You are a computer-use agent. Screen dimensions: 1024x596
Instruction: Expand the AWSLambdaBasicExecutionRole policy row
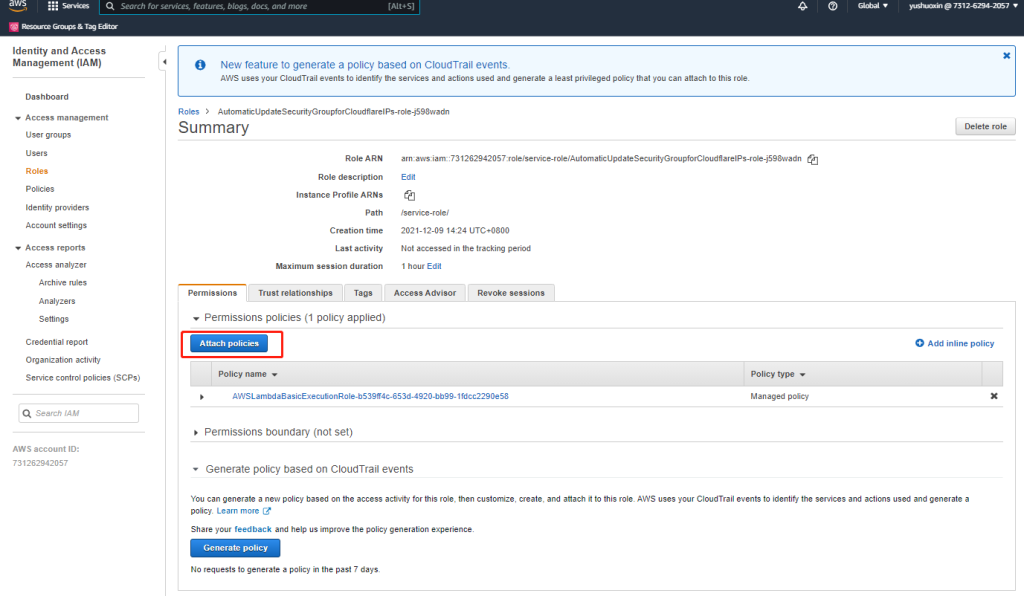202,397
